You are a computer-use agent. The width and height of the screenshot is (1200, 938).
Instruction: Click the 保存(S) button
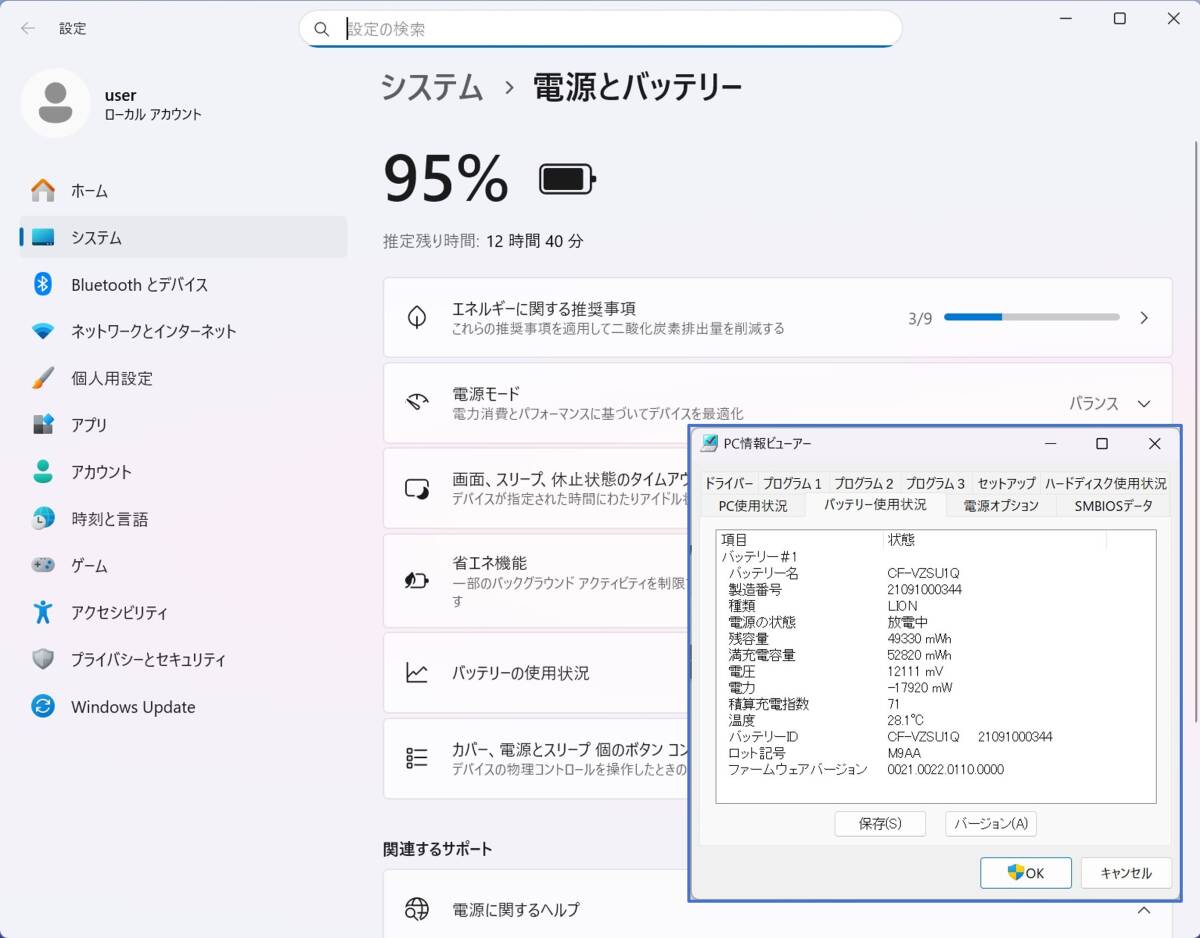click(x=880, y=823)
